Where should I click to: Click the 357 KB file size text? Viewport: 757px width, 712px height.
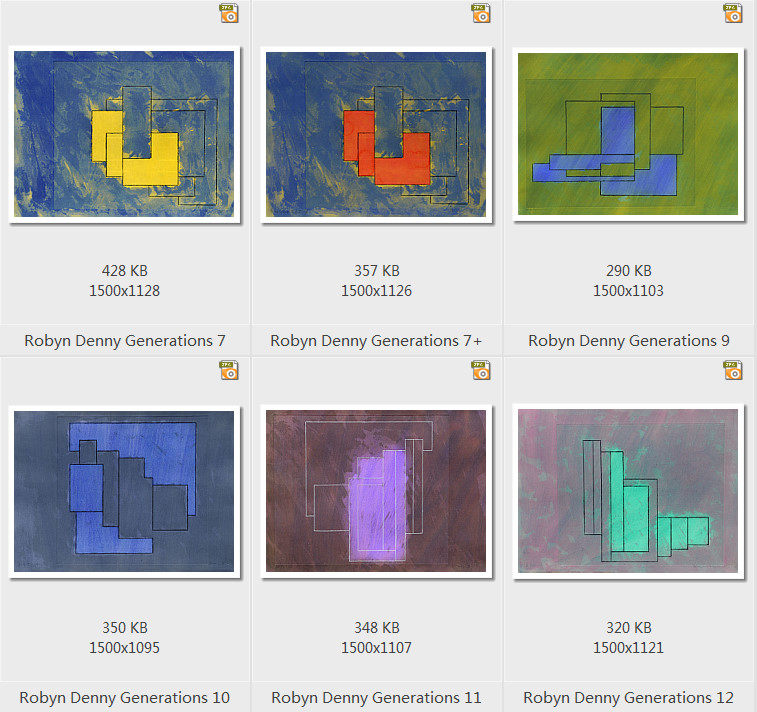tap(377, 271)
